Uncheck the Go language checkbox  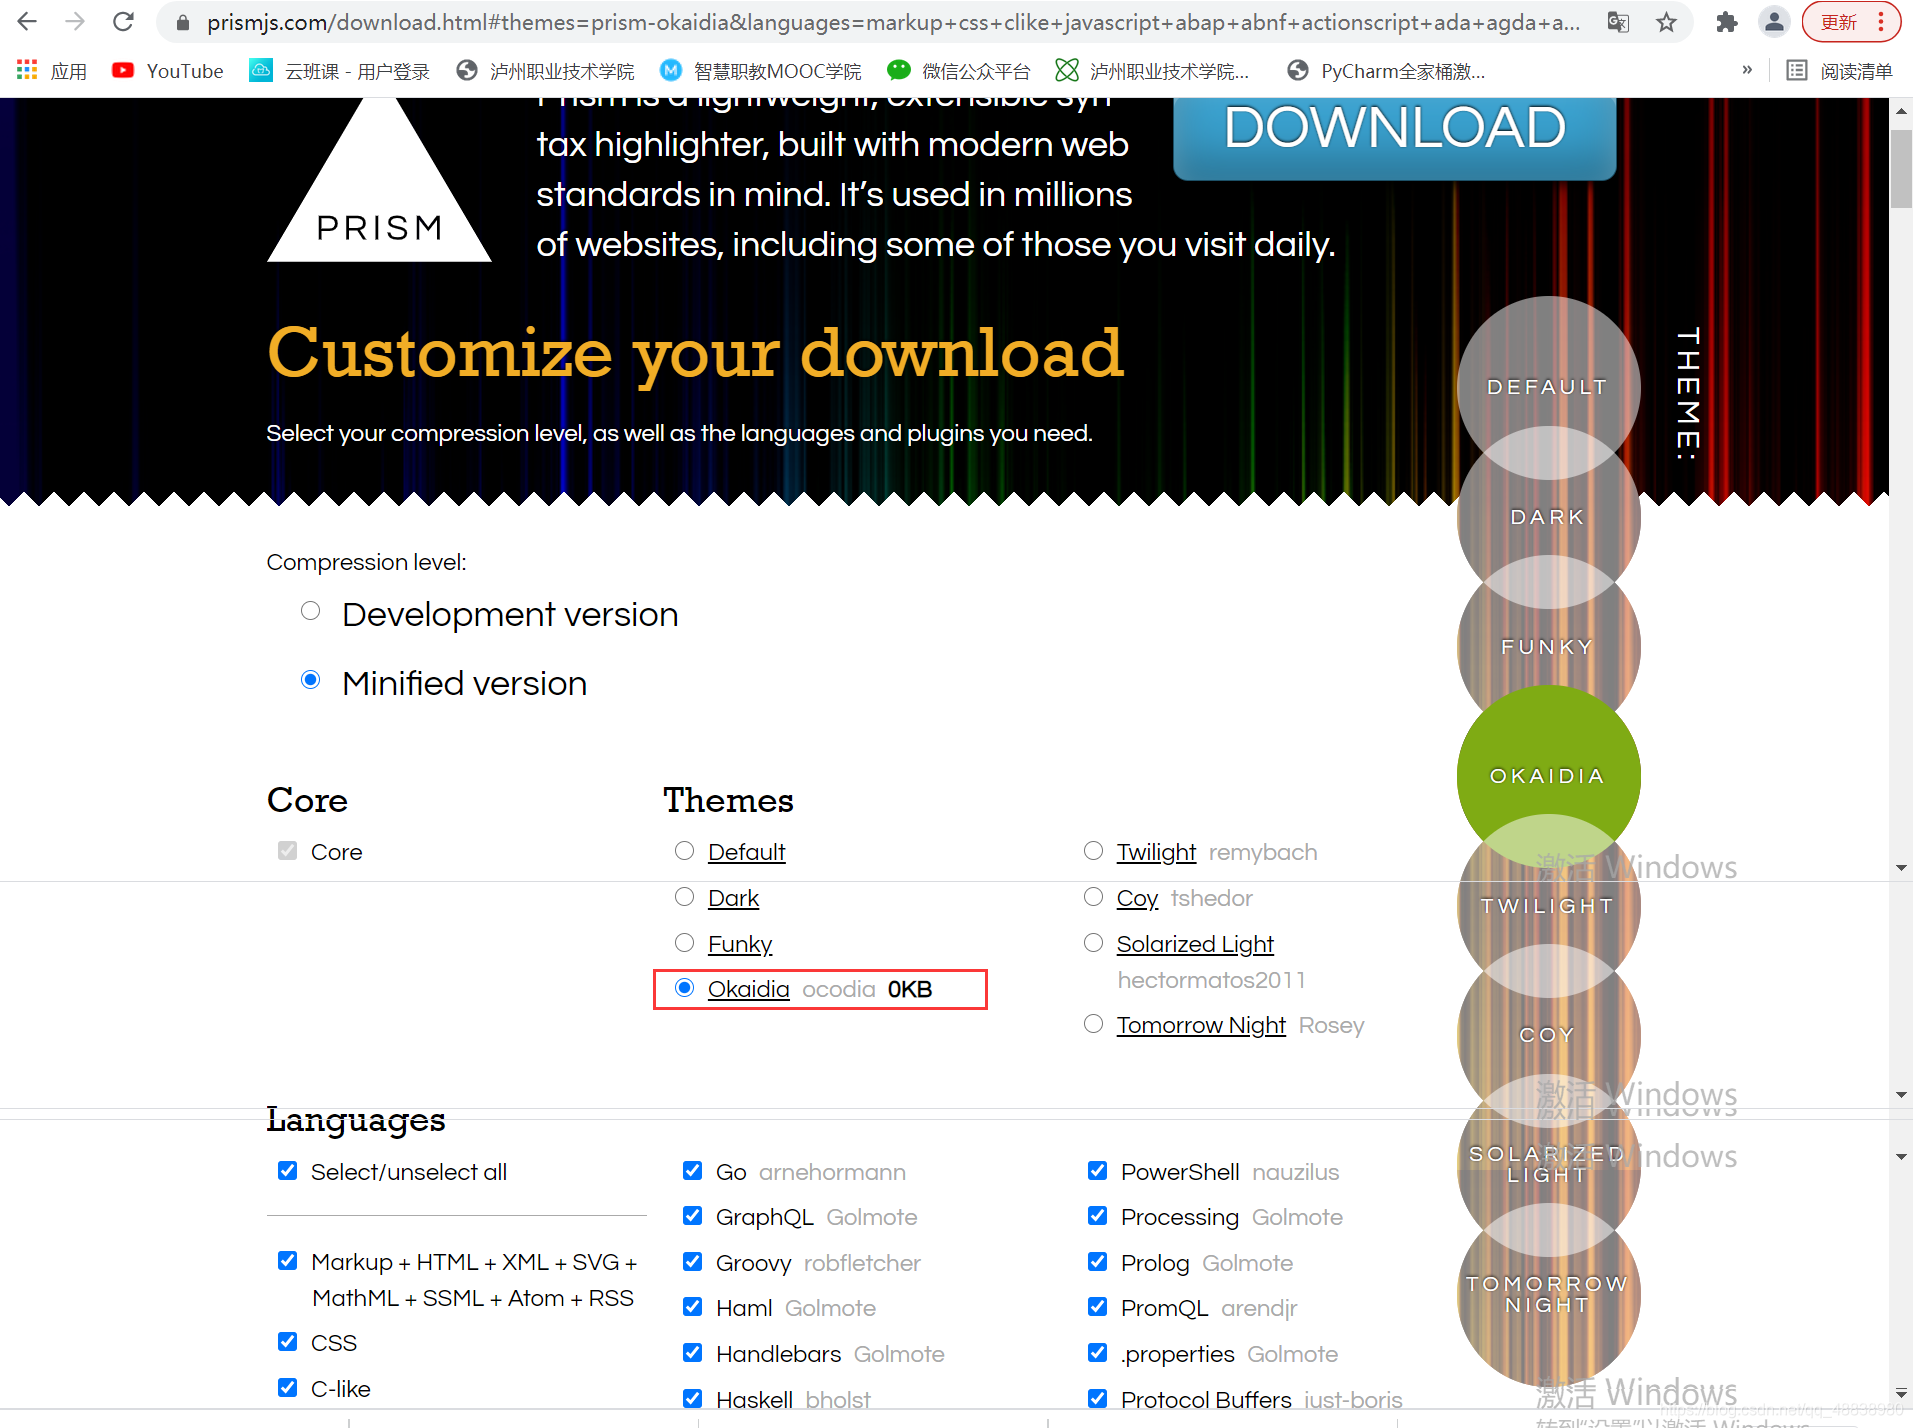[x=692, y=1170]
